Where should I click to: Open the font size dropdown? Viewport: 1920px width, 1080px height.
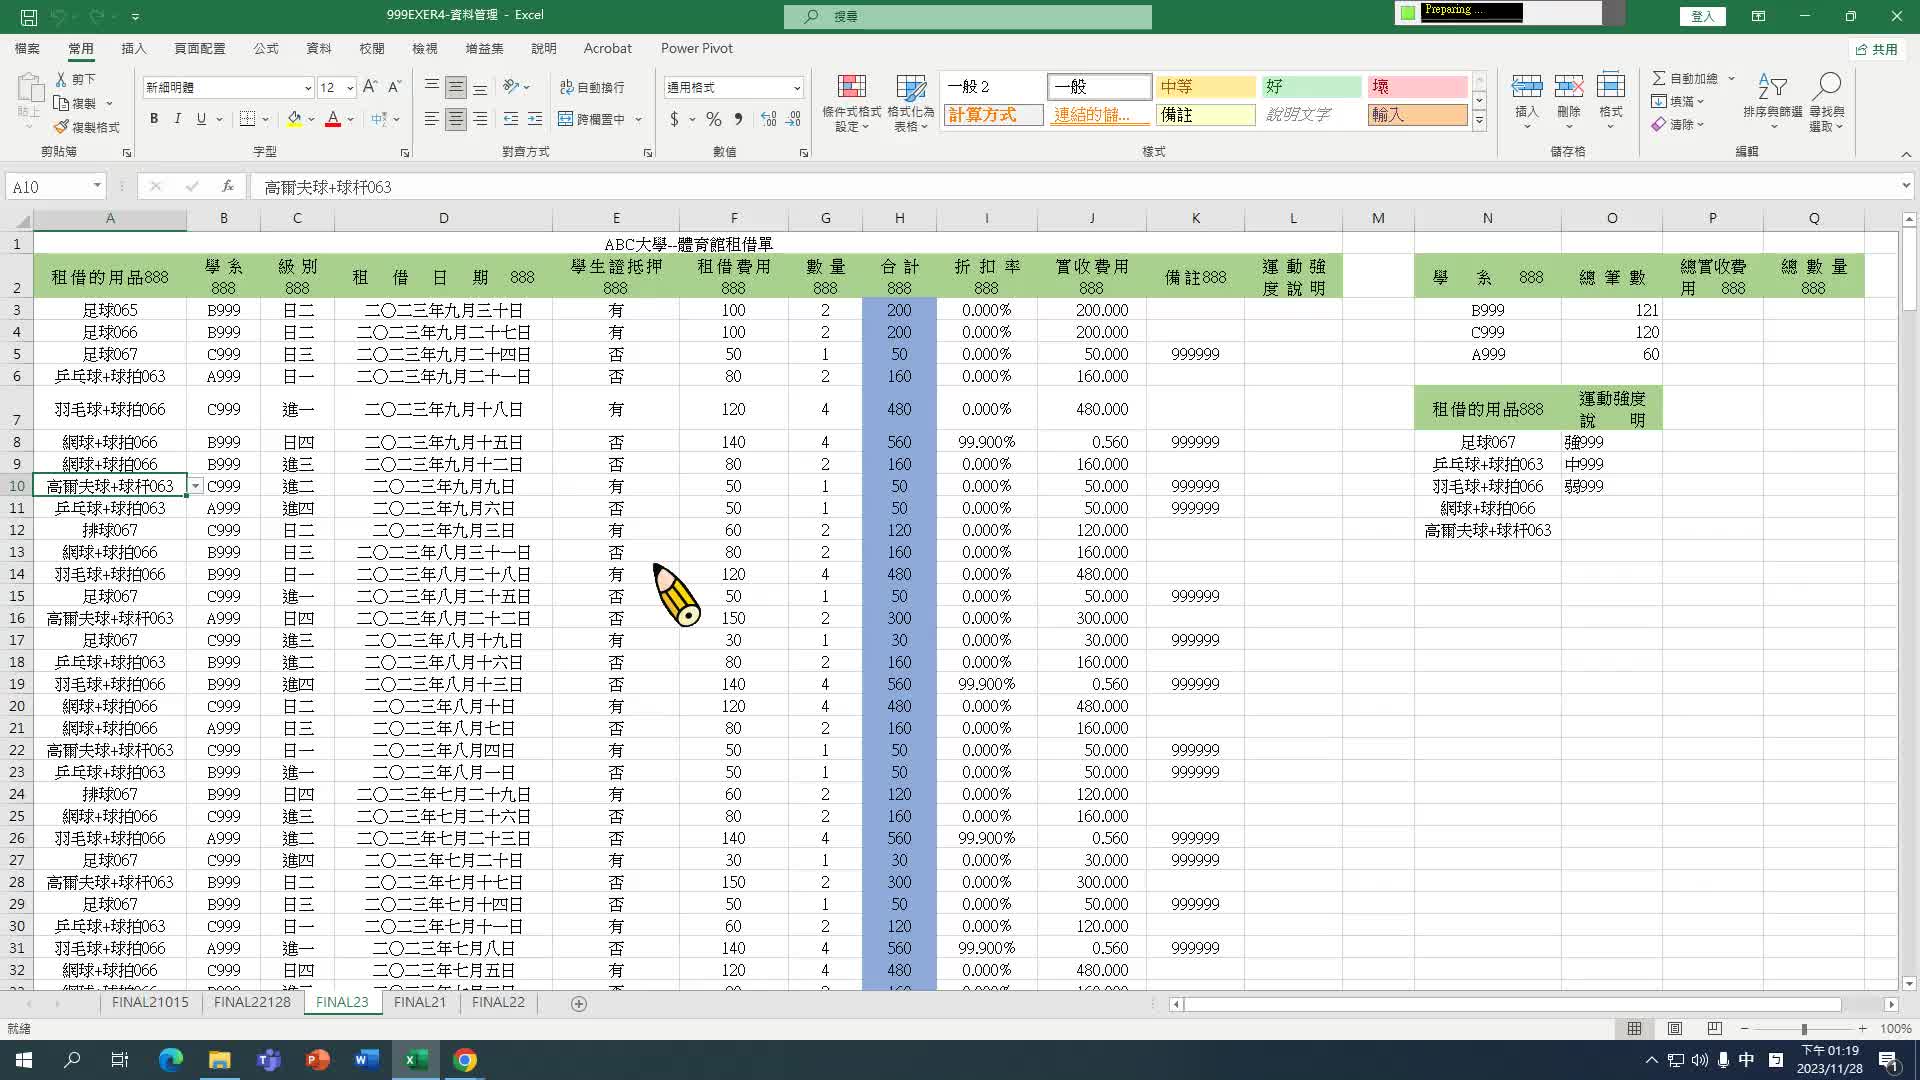point(350,88)
